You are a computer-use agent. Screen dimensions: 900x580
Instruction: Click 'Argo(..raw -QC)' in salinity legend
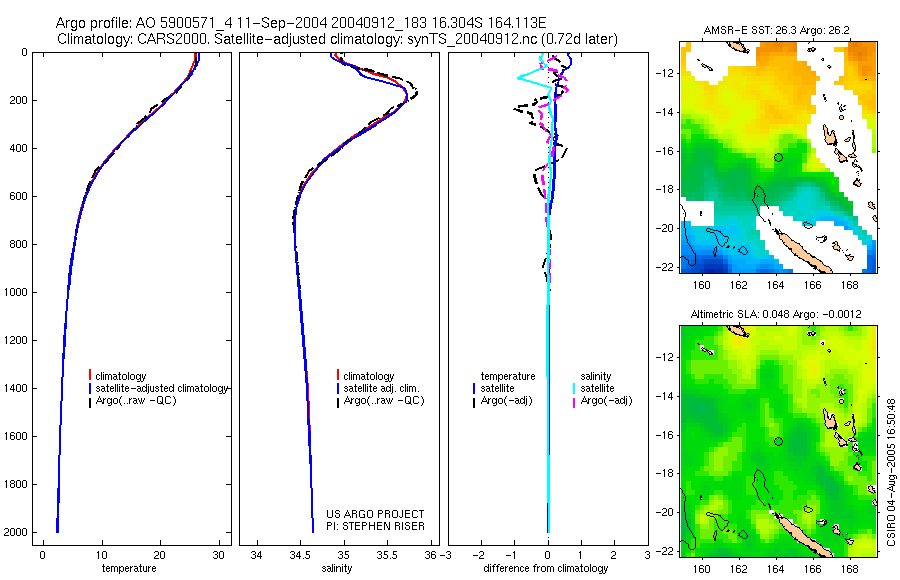coord(383,400)
